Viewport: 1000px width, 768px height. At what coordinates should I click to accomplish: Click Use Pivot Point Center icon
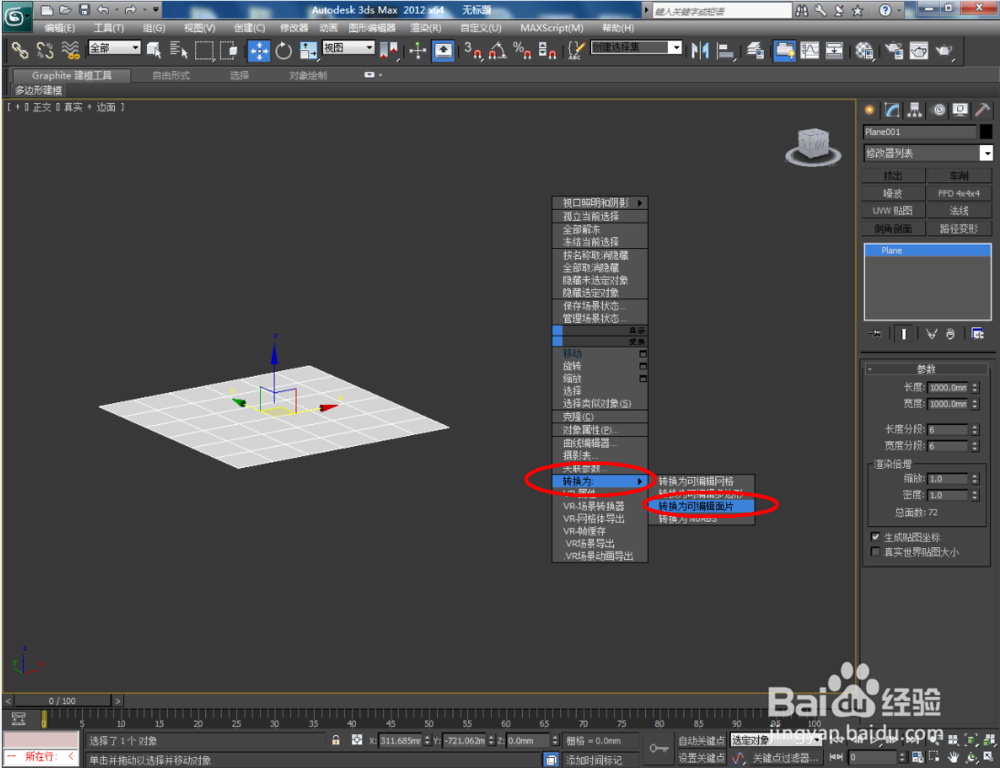click(x=388, y=51)
